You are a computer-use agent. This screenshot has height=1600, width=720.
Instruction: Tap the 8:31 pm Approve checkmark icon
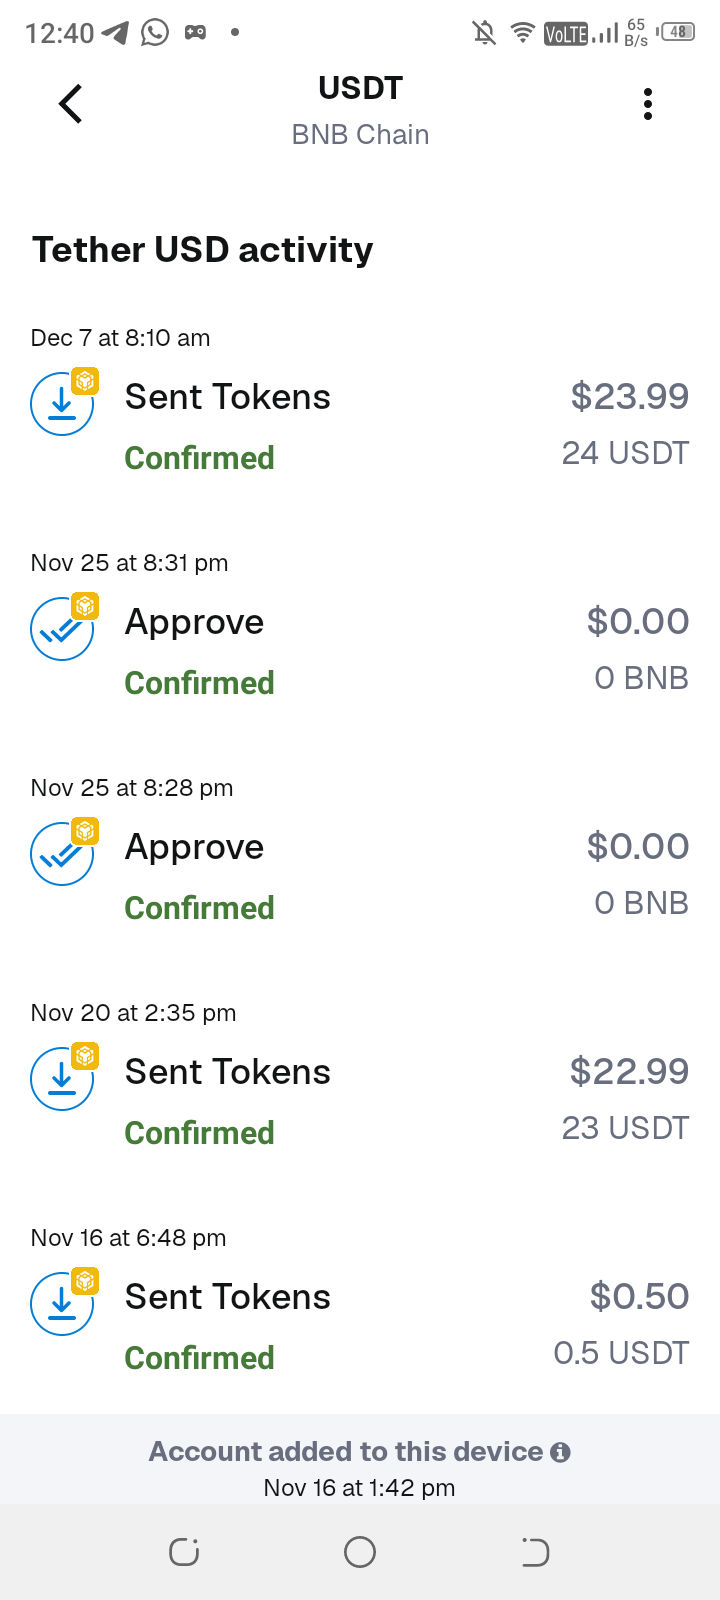click(63, 628)
